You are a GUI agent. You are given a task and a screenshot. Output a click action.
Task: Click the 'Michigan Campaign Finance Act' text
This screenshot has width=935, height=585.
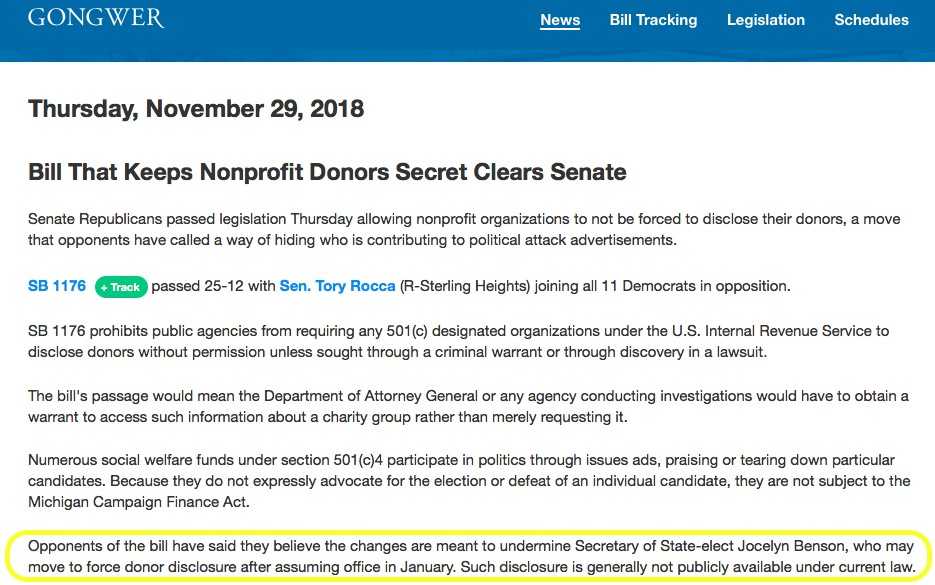[x=136, y=502]
